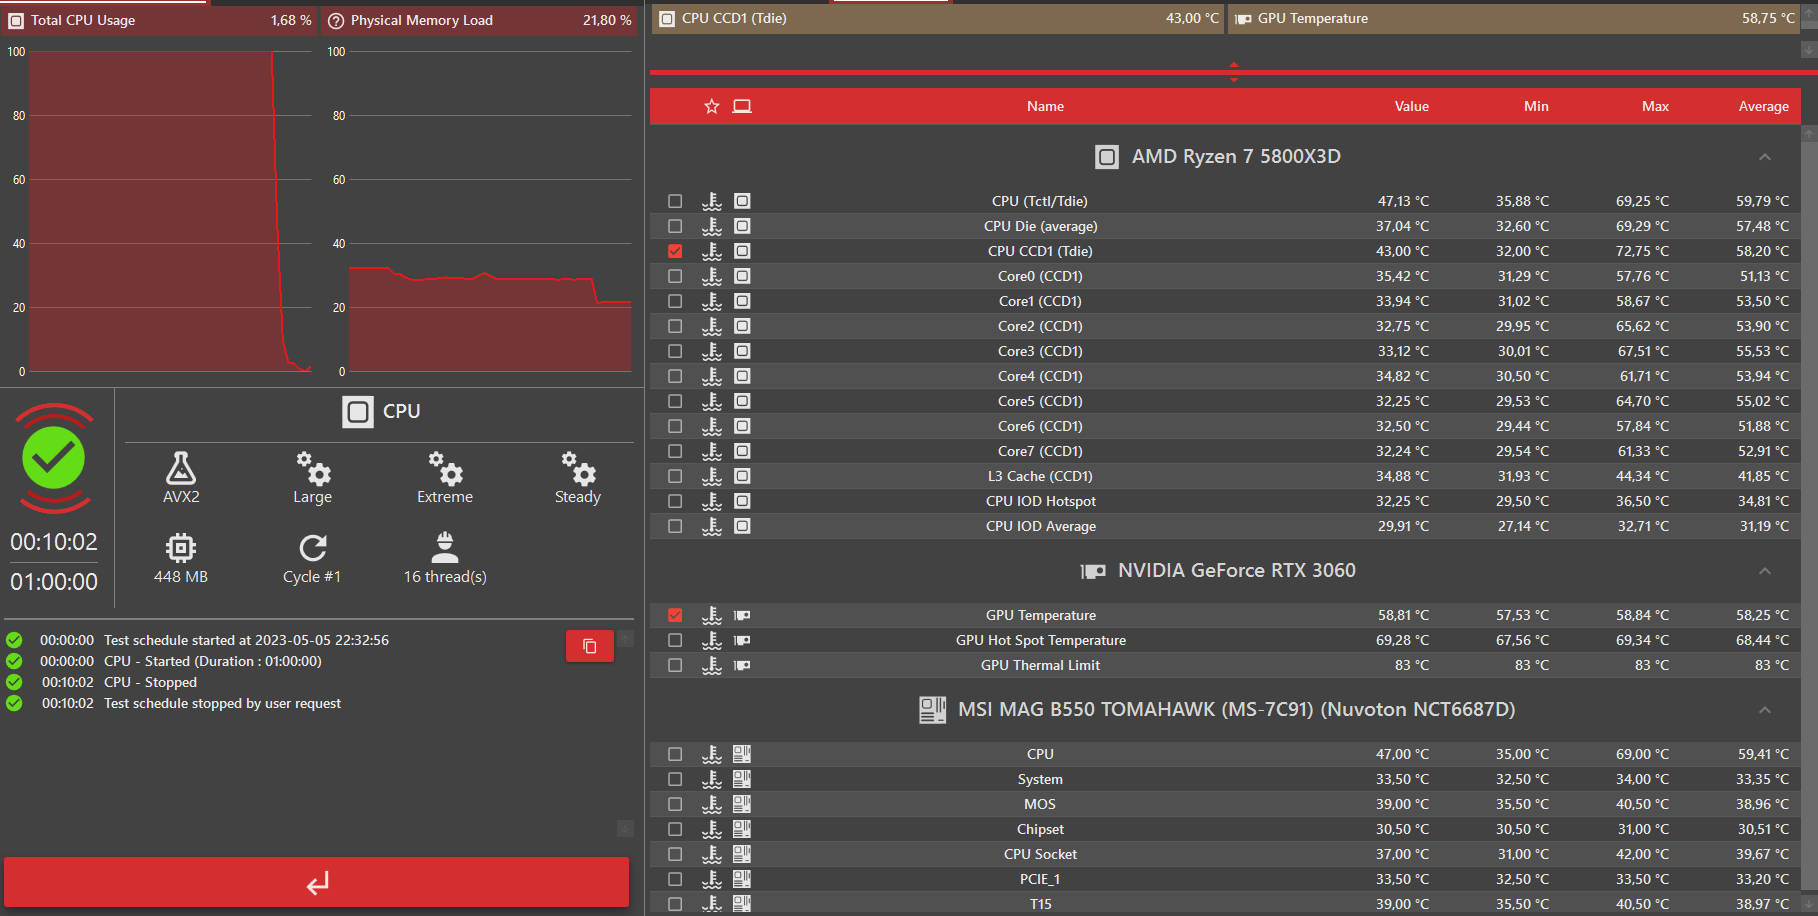Viewport: 1818px width, 916px height.
Task: Sort by the Value column header
Action: pos(1412,106)
